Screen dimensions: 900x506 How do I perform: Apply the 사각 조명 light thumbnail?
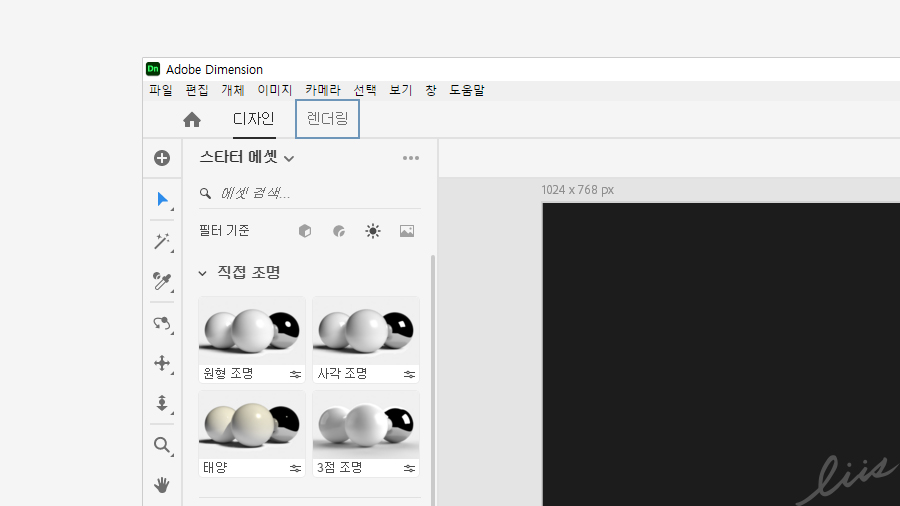[x=366, y=330]
